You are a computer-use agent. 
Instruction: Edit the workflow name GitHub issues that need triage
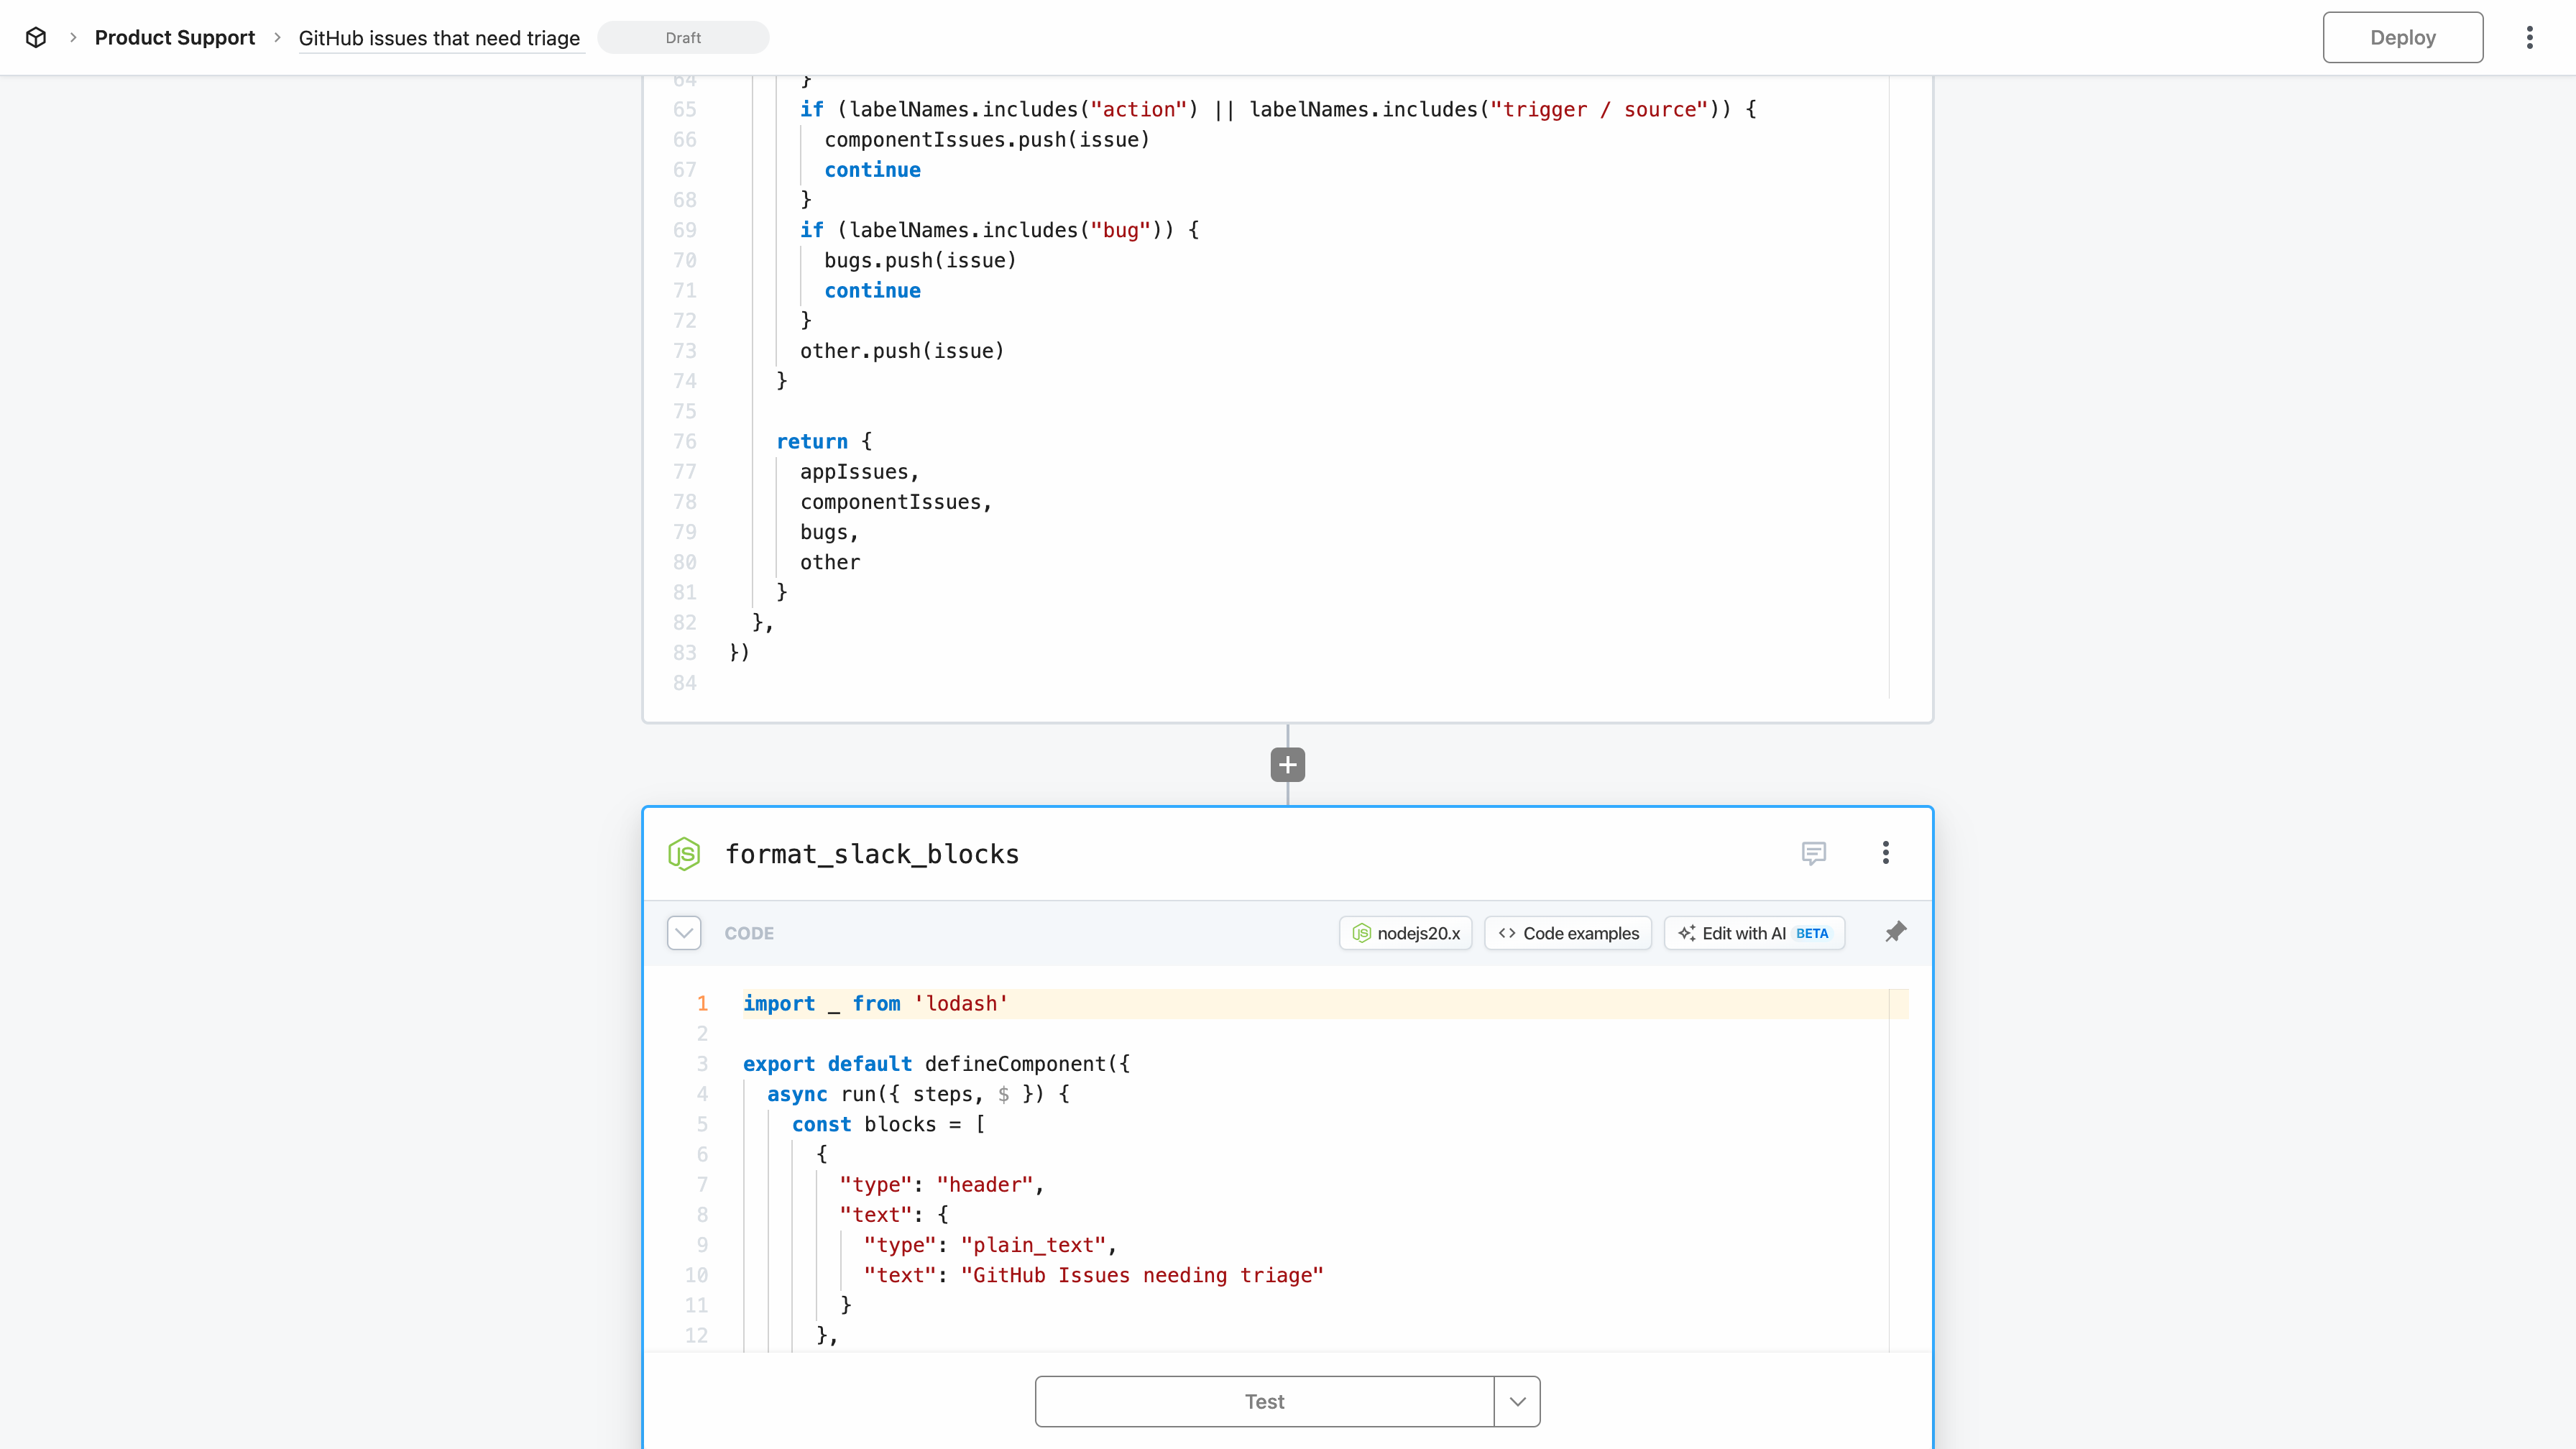tap(439, 38)
